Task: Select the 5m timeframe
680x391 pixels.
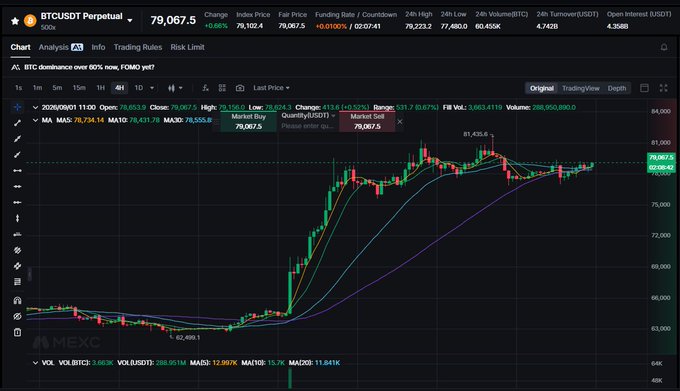Action: (57, 88)
